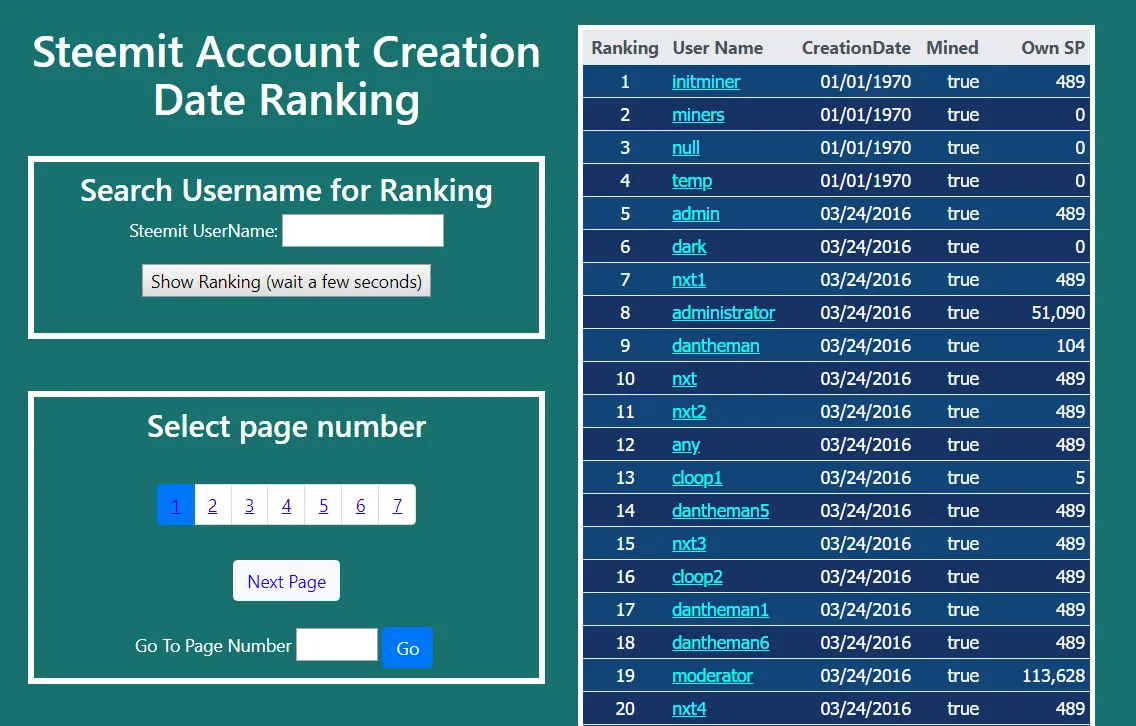Go to page 3
This screenshot has width=1136, height=726.
click(249, 505)
